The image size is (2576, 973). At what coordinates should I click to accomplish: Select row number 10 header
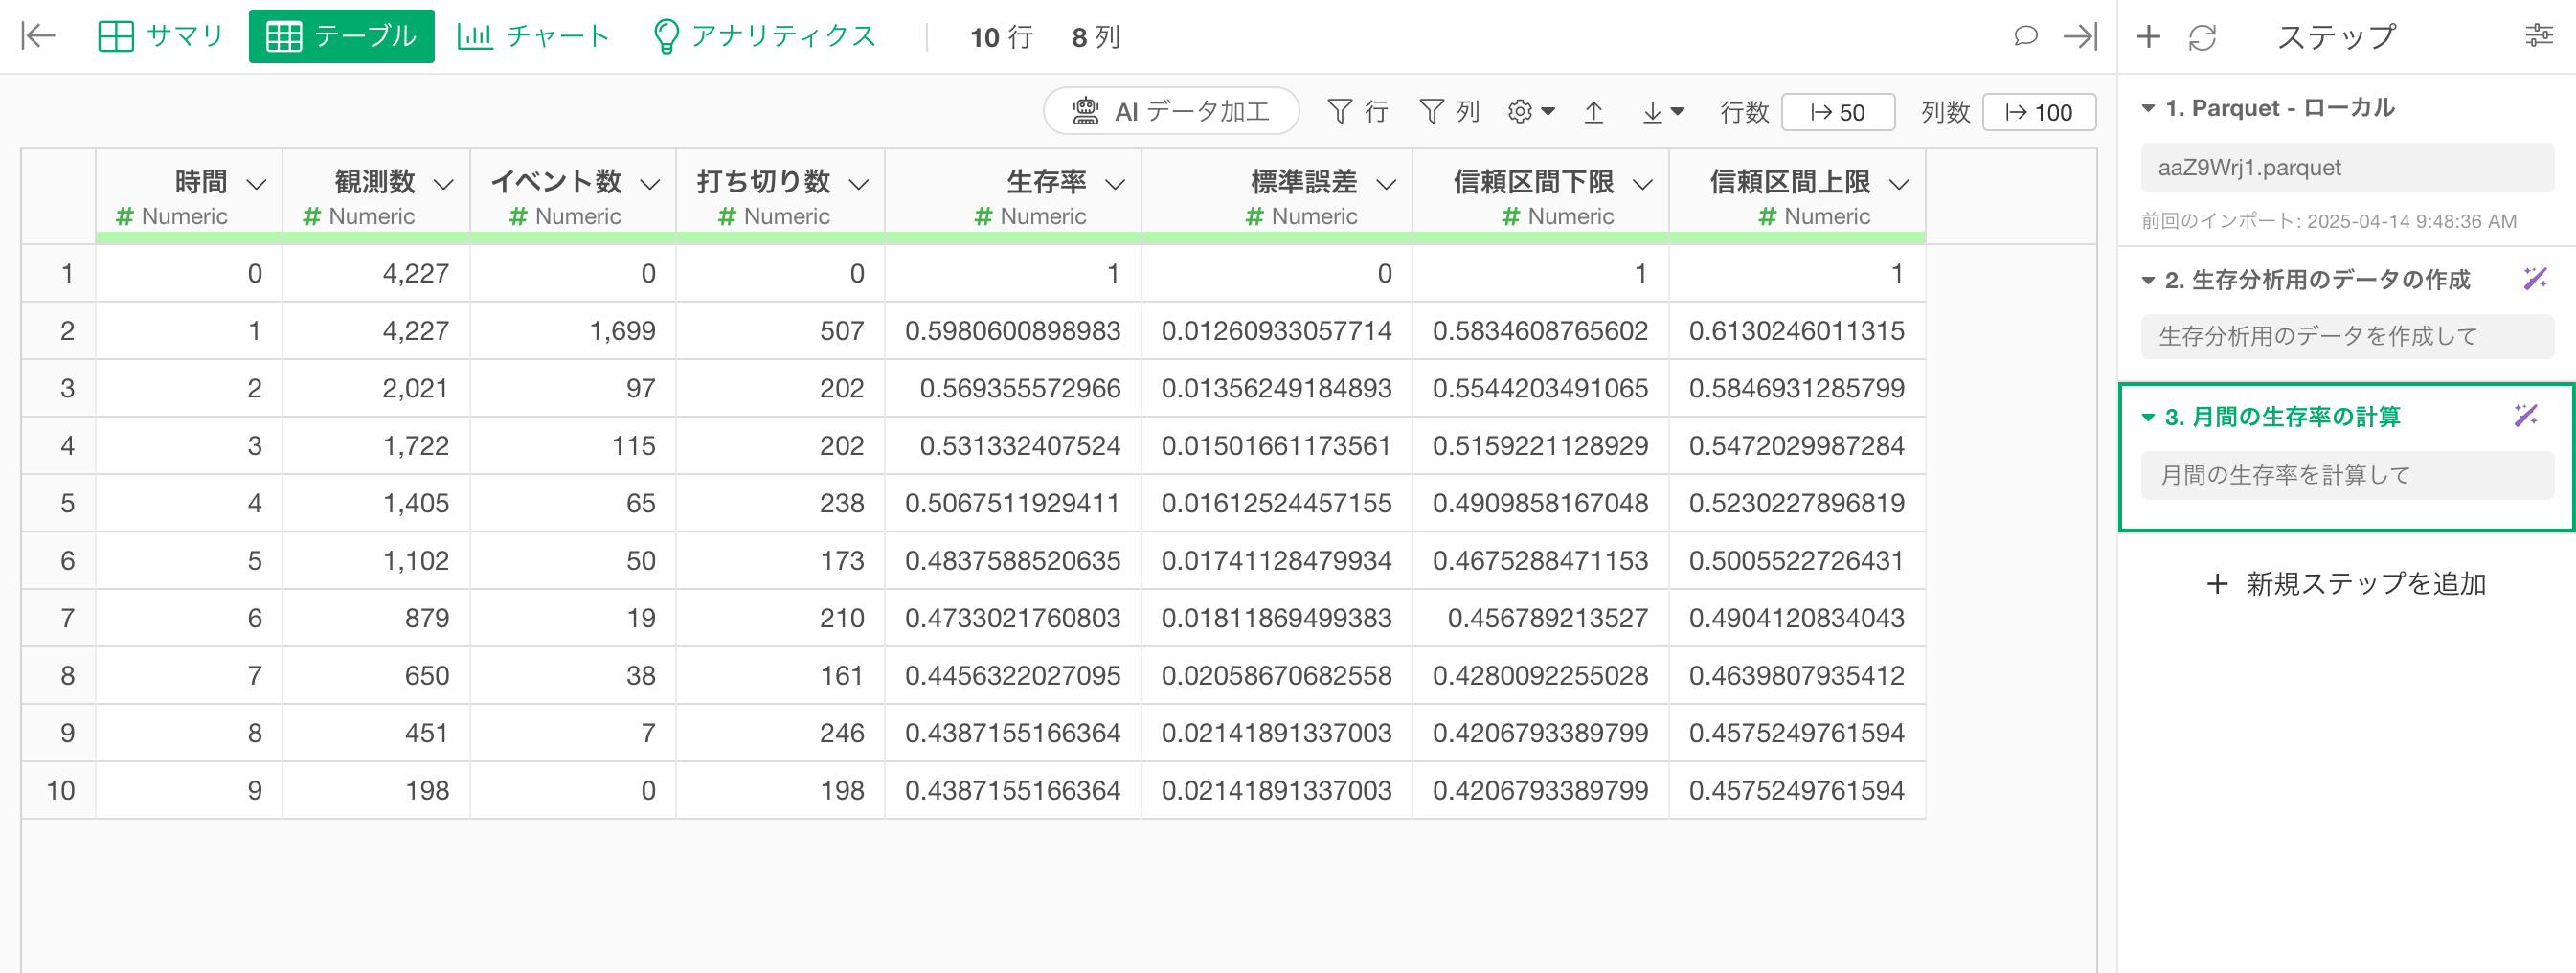[x=59, y=791]
